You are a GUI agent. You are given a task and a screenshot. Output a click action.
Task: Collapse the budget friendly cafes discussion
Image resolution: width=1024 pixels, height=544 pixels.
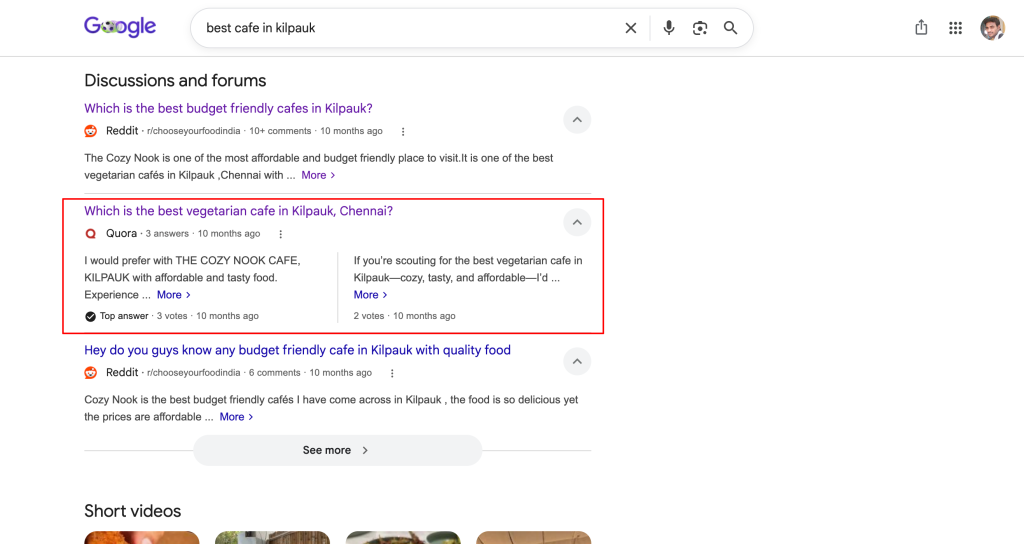point(577,120)
